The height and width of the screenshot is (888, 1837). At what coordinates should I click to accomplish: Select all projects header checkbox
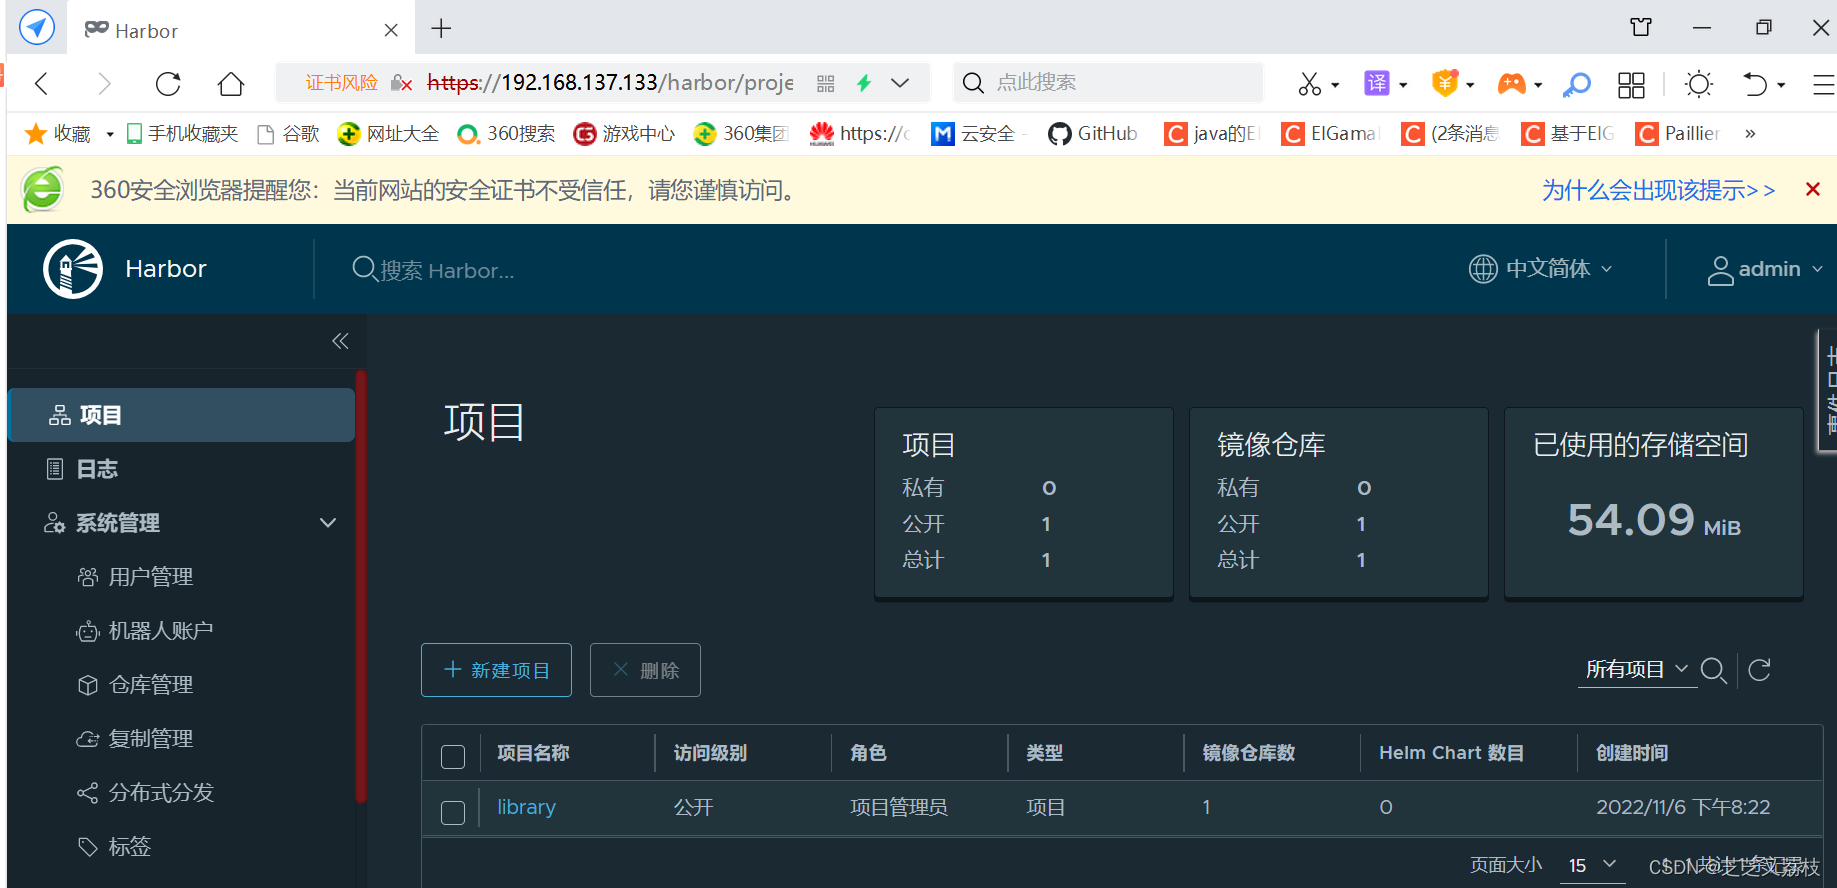click(453, 757)
